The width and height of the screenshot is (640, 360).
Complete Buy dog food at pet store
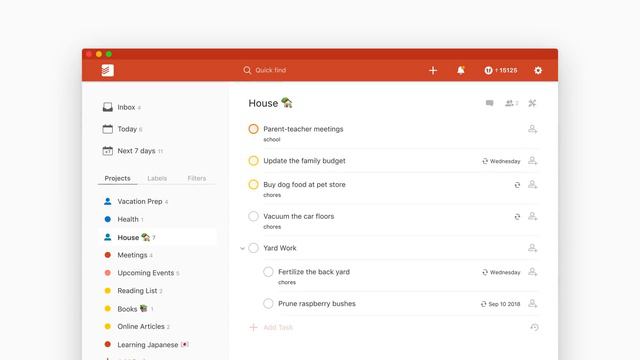click(253, 184)
